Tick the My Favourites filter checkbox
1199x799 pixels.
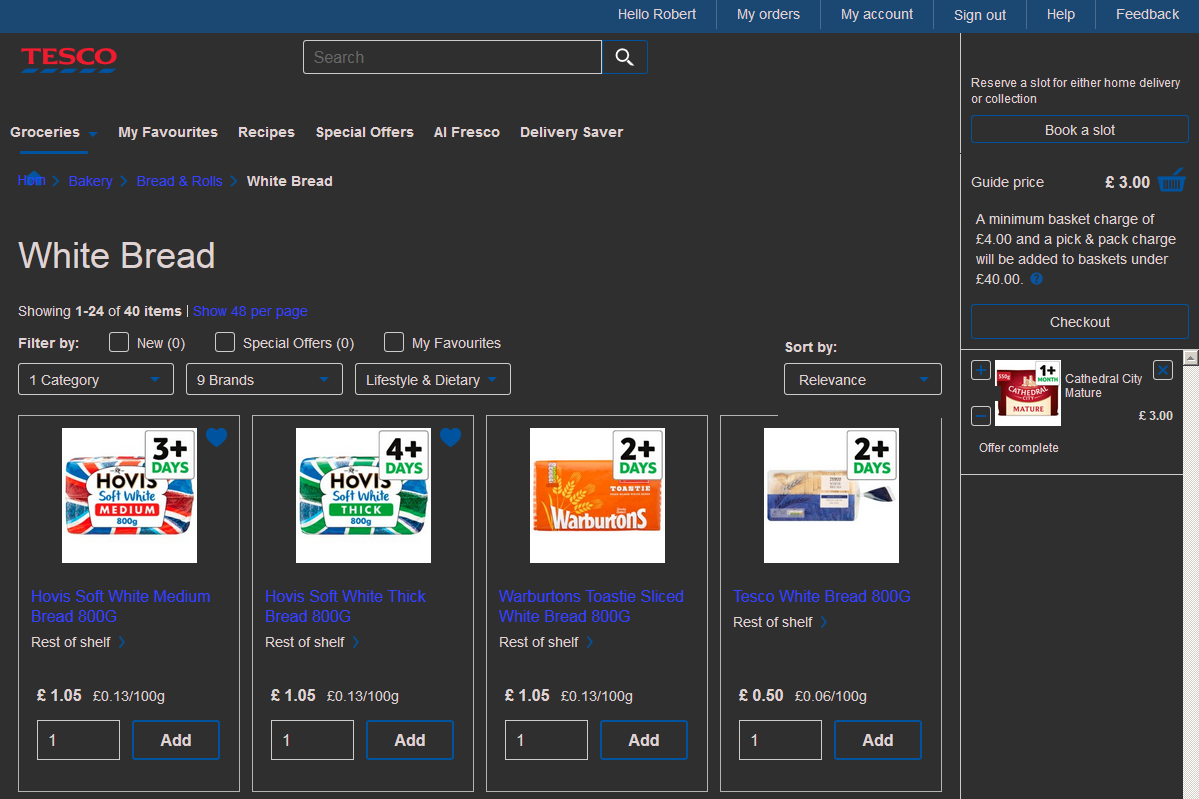[x=394, y=342]
